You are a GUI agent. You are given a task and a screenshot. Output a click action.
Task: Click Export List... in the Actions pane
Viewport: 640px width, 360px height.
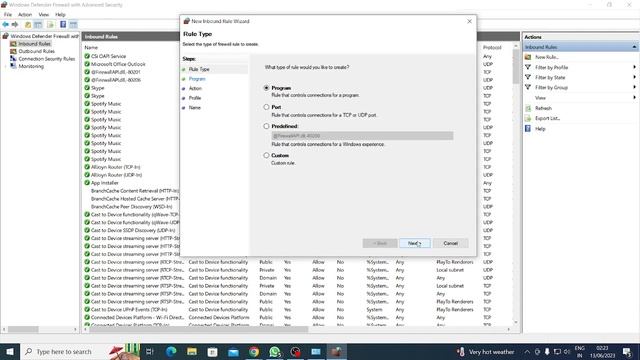click(x=547, y=118)
